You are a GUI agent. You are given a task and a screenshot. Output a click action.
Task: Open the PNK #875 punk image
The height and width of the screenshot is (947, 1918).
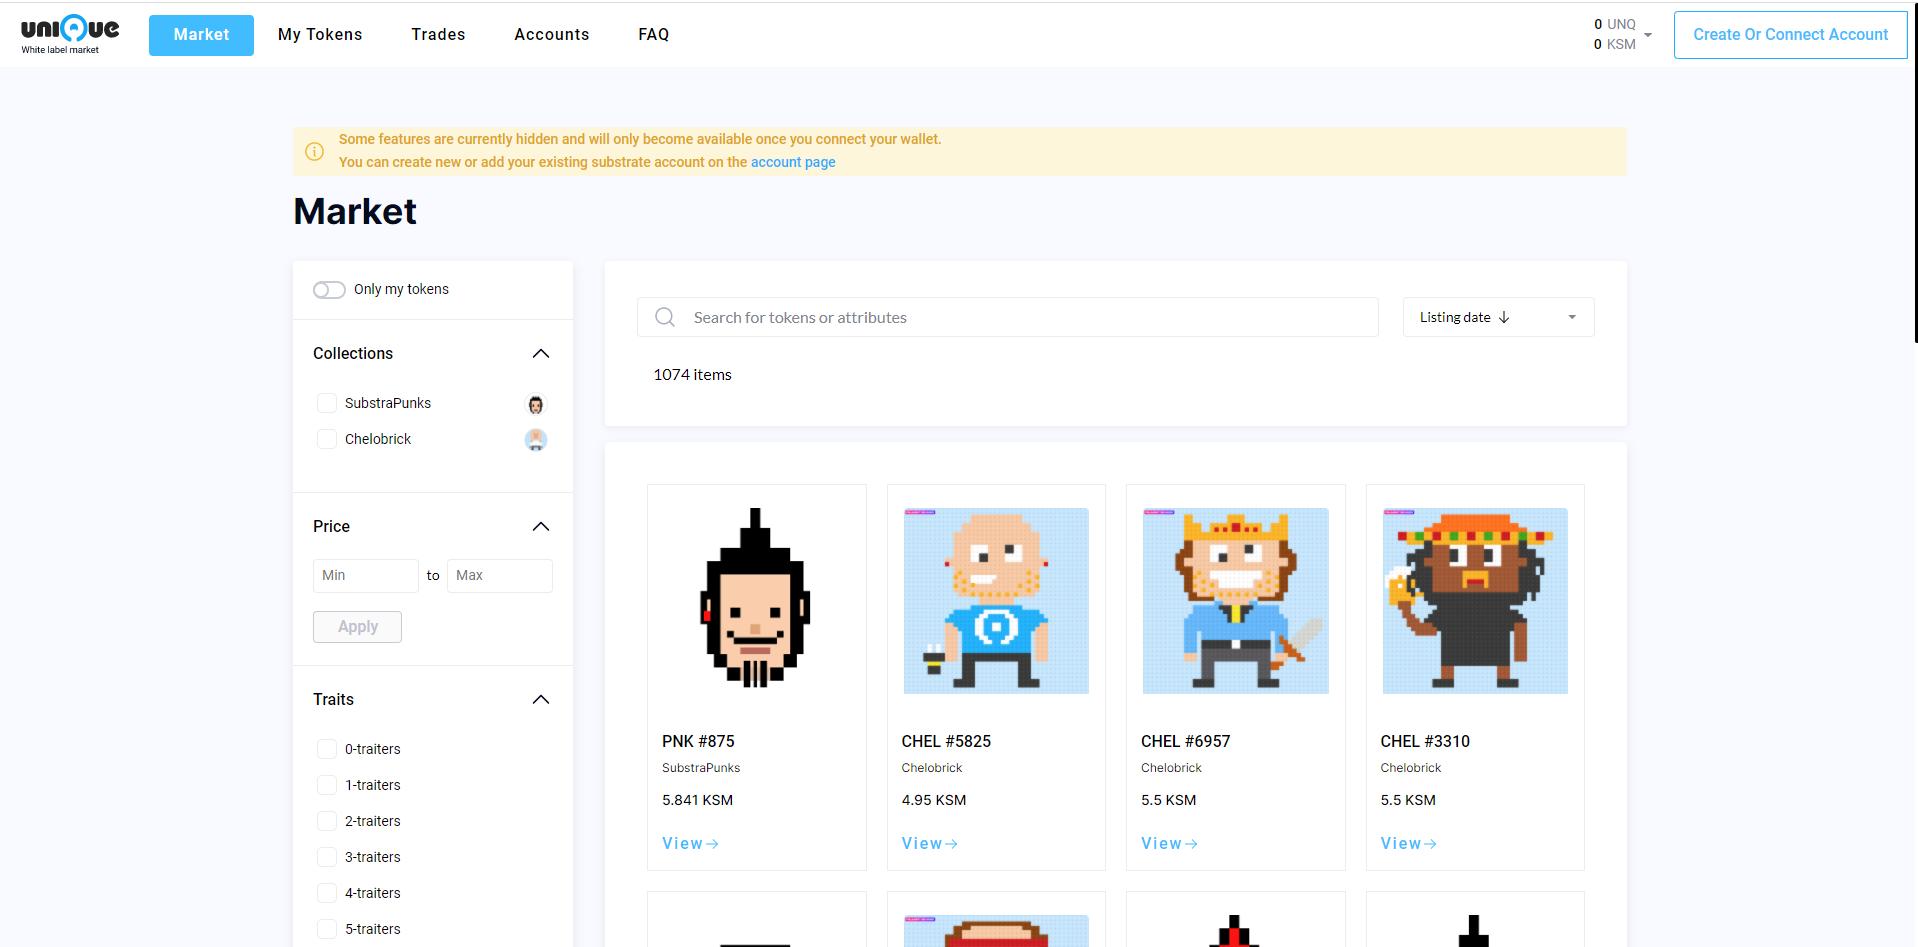click(756, 600)
